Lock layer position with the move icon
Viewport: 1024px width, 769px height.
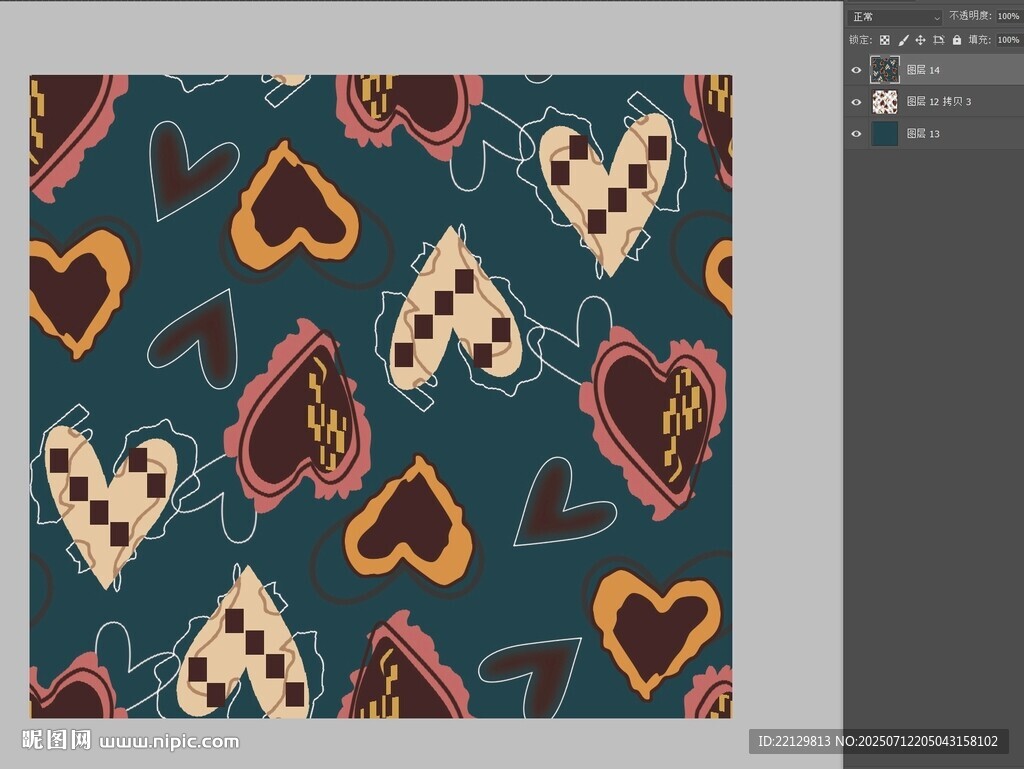920,40
